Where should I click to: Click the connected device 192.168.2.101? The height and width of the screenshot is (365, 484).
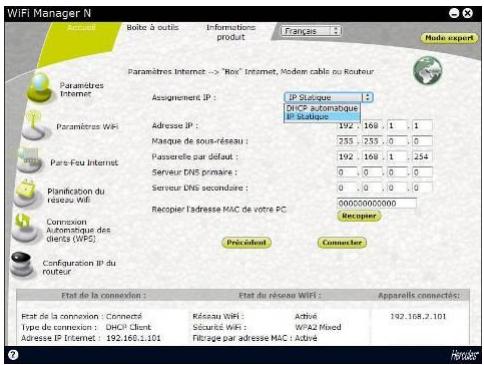click(418, 316)
